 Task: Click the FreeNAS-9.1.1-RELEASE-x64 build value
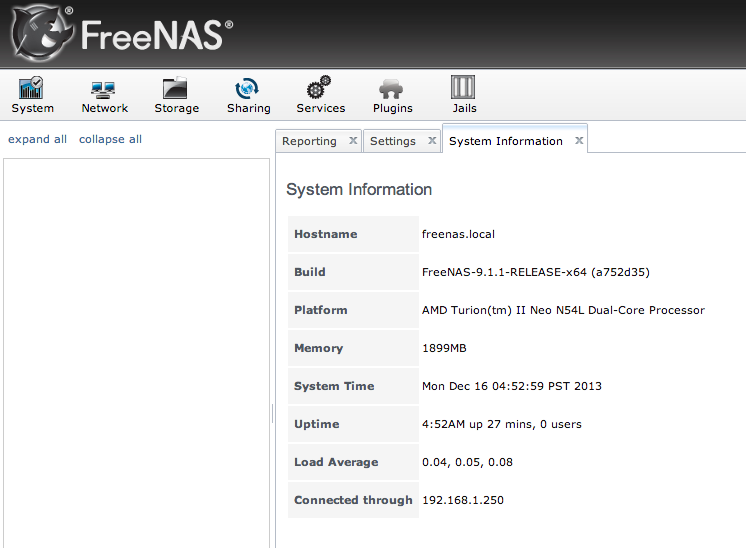[536, 272]
